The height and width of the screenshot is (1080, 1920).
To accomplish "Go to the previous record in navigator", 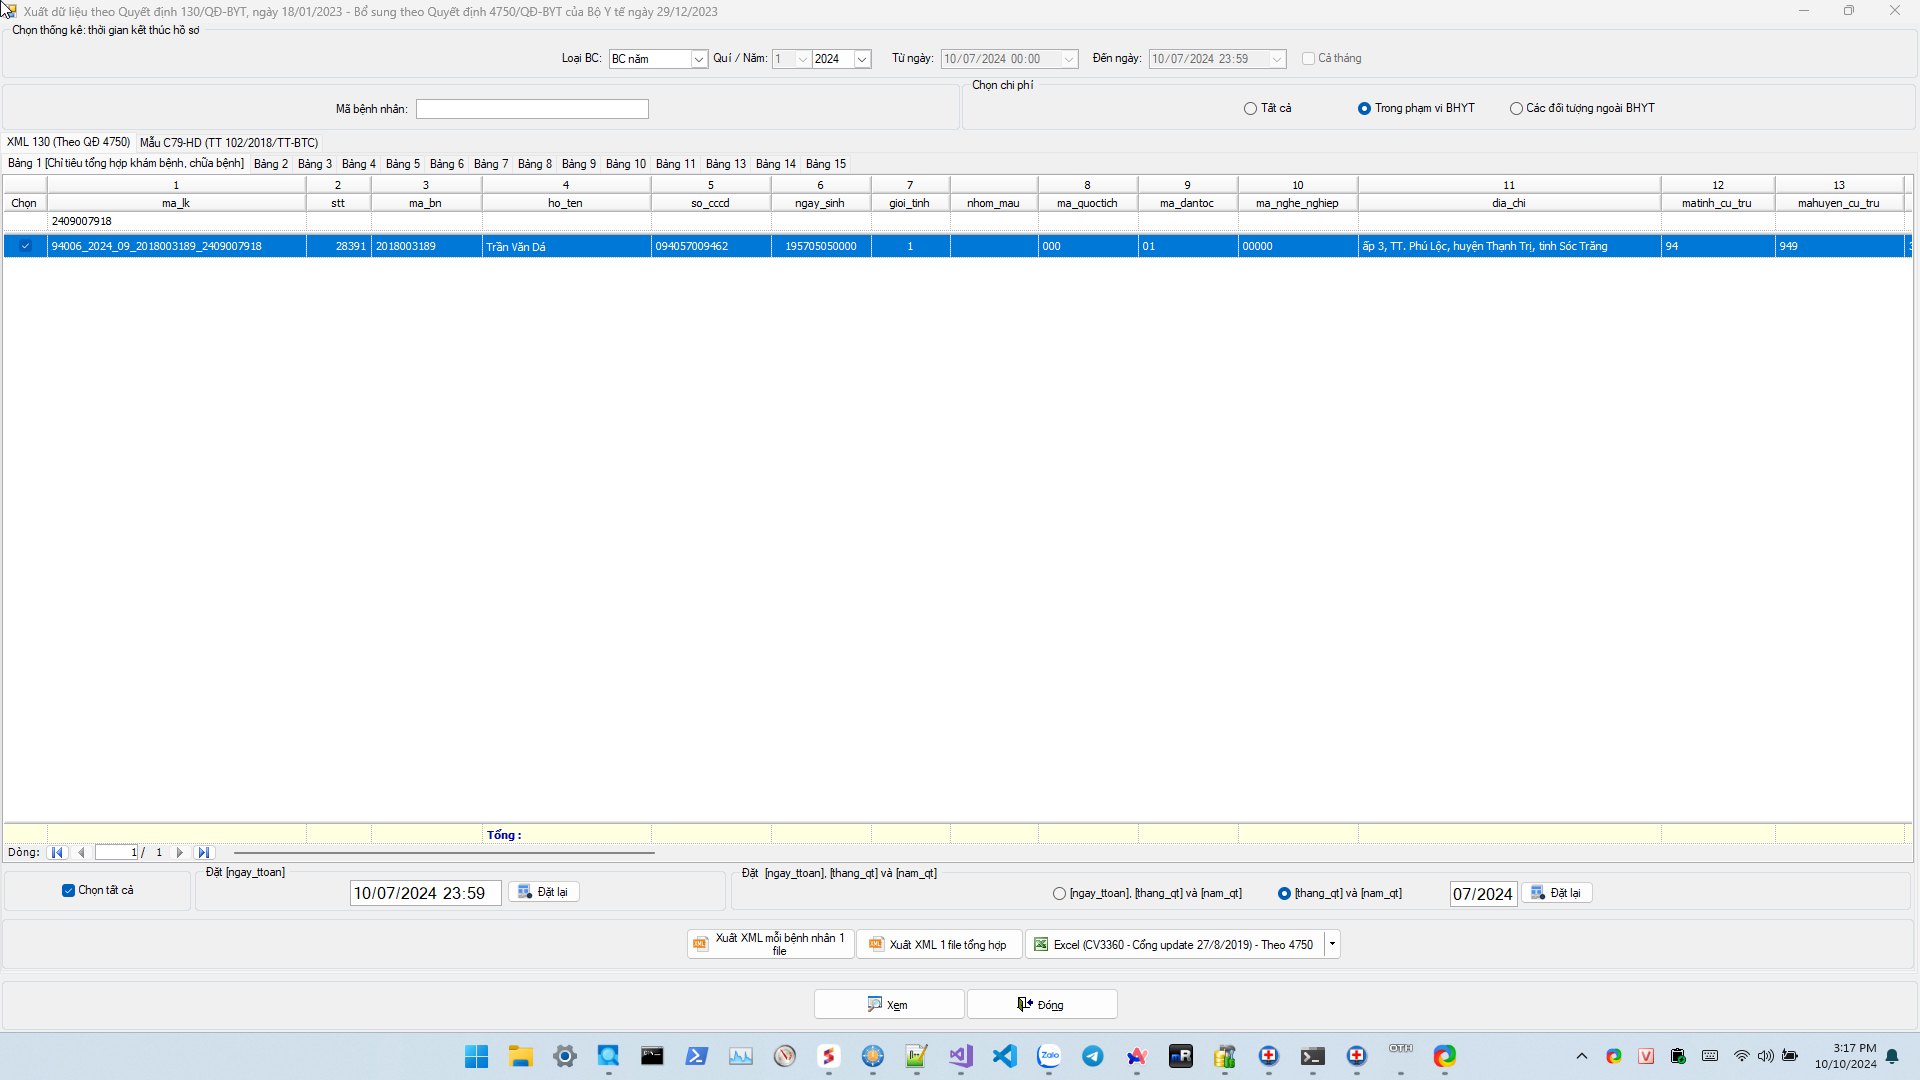I will coord(81,853).
